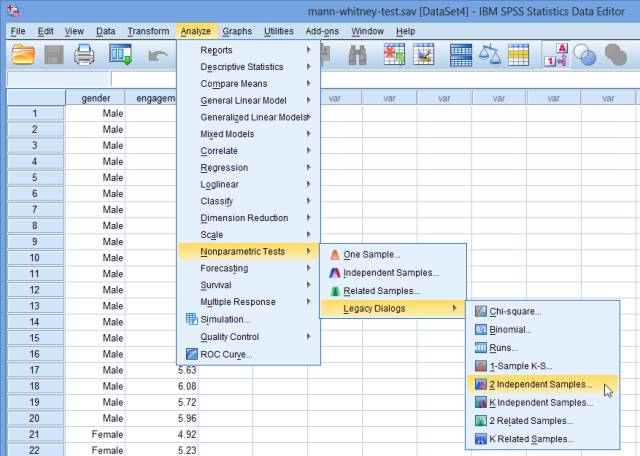
Task: Click the gray Show All Variables icon
Action: coord(615,55)
